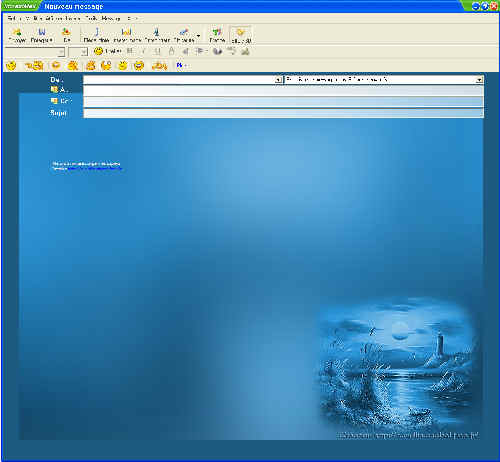Click the font color A icon

tap(171, 51)
